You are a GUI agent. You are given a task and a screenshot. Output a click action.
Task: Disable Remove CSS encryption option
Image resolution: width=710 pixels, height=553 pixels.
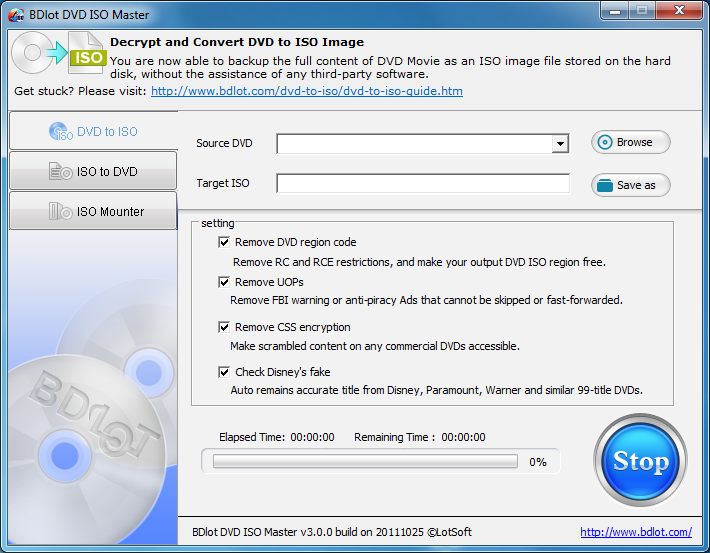click(x=224, y=327)
